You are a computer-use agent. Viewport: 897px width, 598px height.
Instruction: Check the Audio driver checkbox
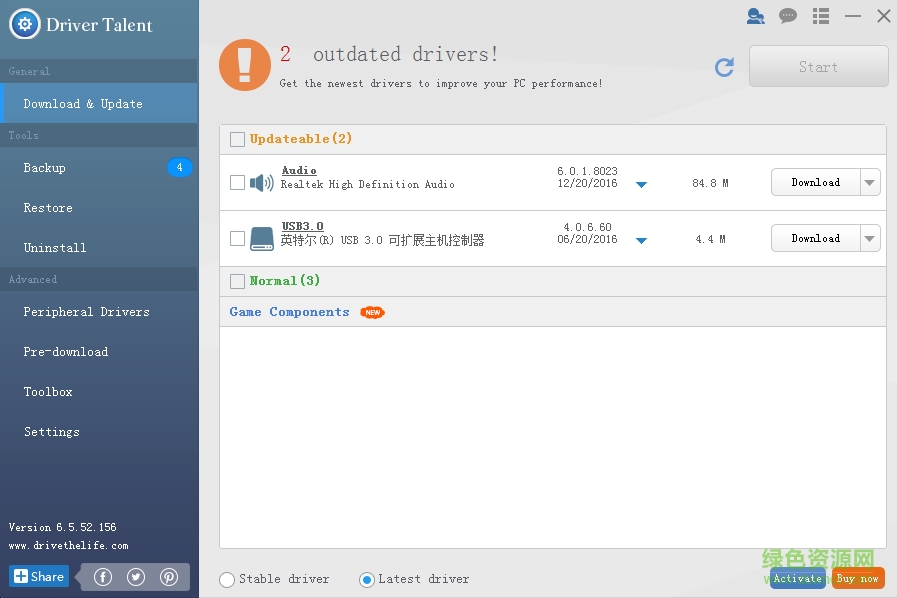click(237, 182)
